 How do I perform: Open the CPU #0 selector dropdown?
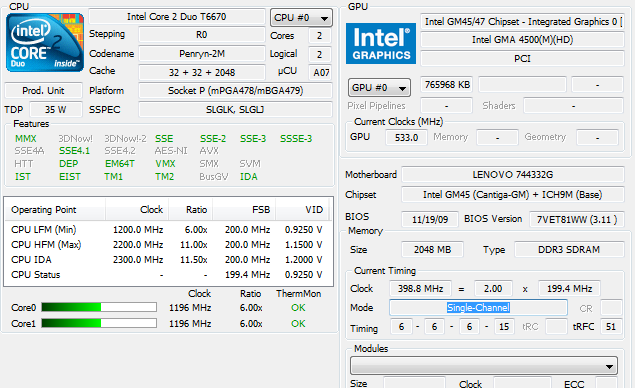[301, 18]
